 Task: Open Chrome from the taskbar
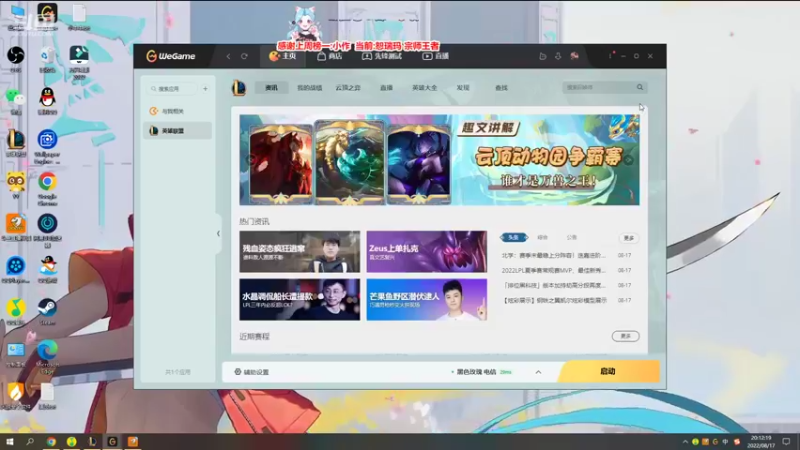(x=51, y=441)
